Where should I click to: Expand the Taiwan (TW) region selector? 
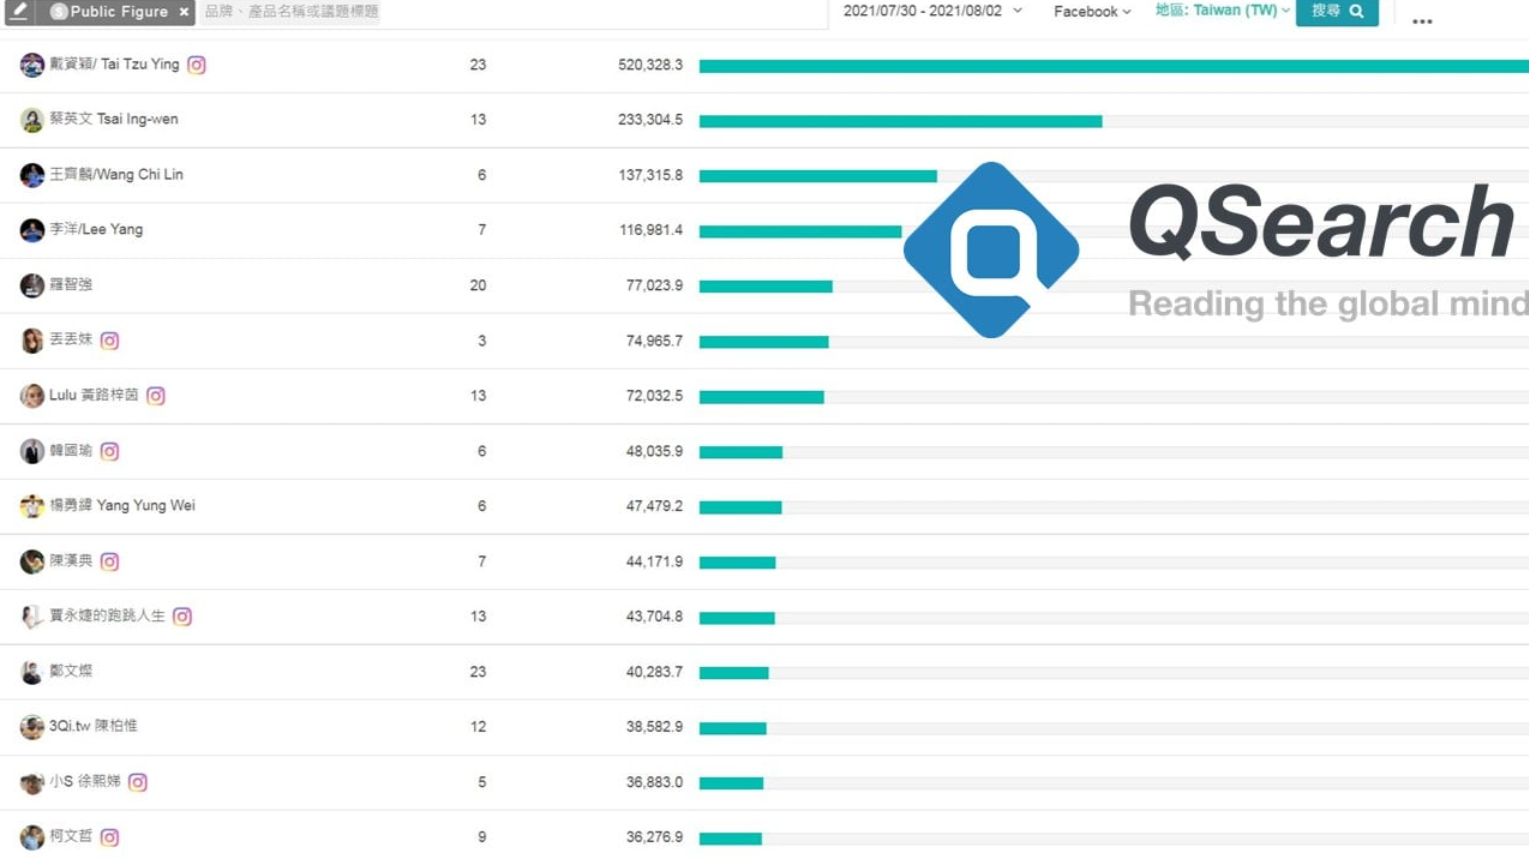coord(1222,11)
